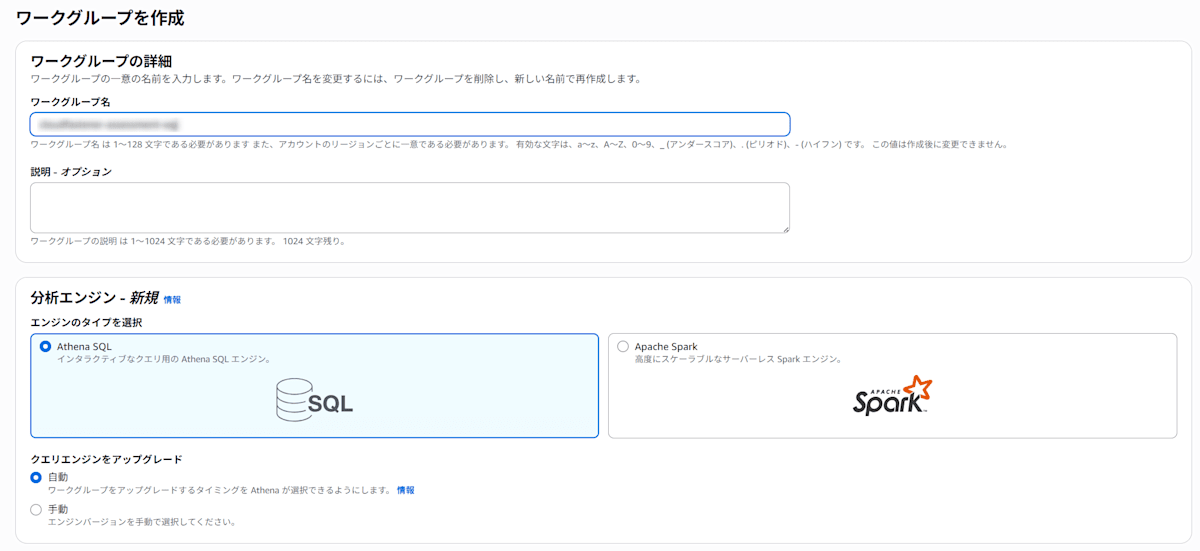Open the 情報 link beside 分析エンジン heading
The height and width of the screenshot is (551, 1200).
[x=172, y=299]
